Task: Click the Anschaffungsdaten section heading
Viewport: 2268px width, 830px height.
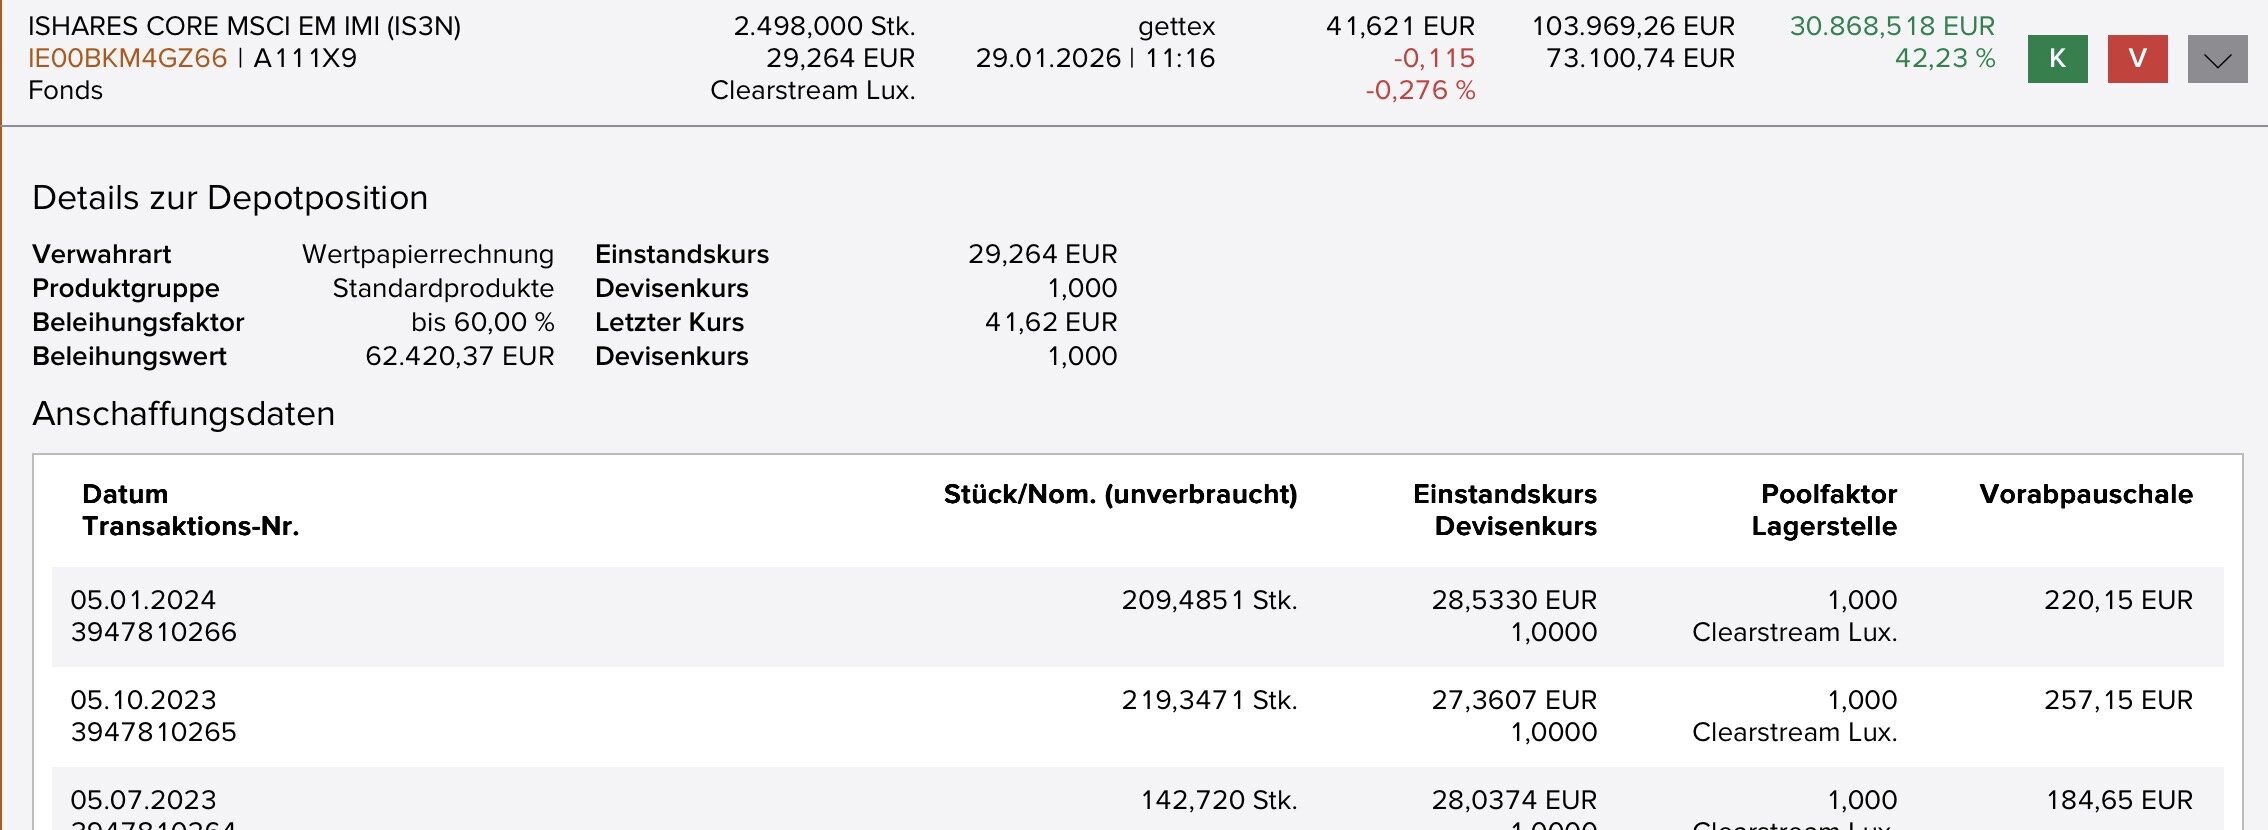Action: point(184,414)
